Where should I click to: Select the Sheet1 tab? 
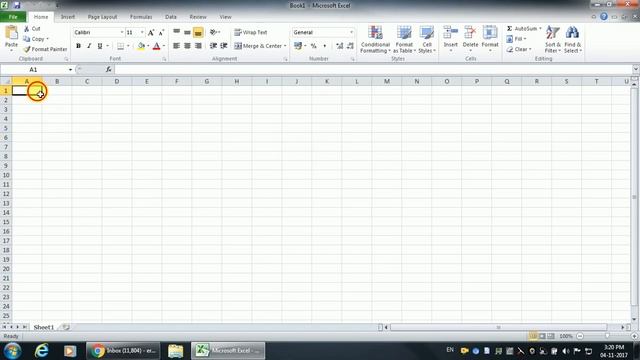(x=44, y=327)
